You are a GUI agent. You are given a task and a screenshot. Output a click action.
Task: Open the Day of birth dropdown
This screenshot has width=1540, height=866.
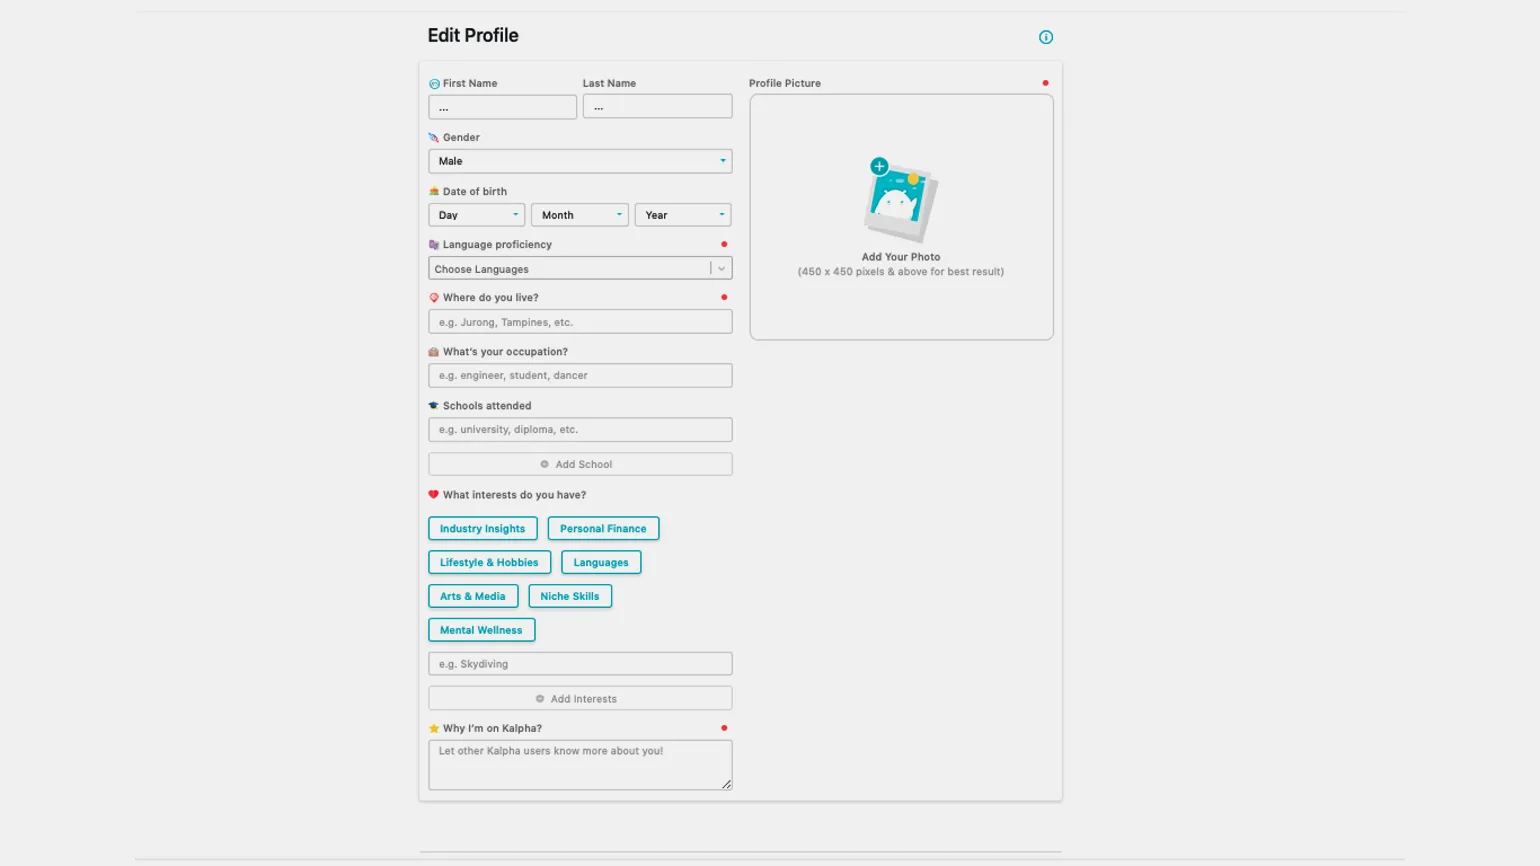click(x=476, y=215)
